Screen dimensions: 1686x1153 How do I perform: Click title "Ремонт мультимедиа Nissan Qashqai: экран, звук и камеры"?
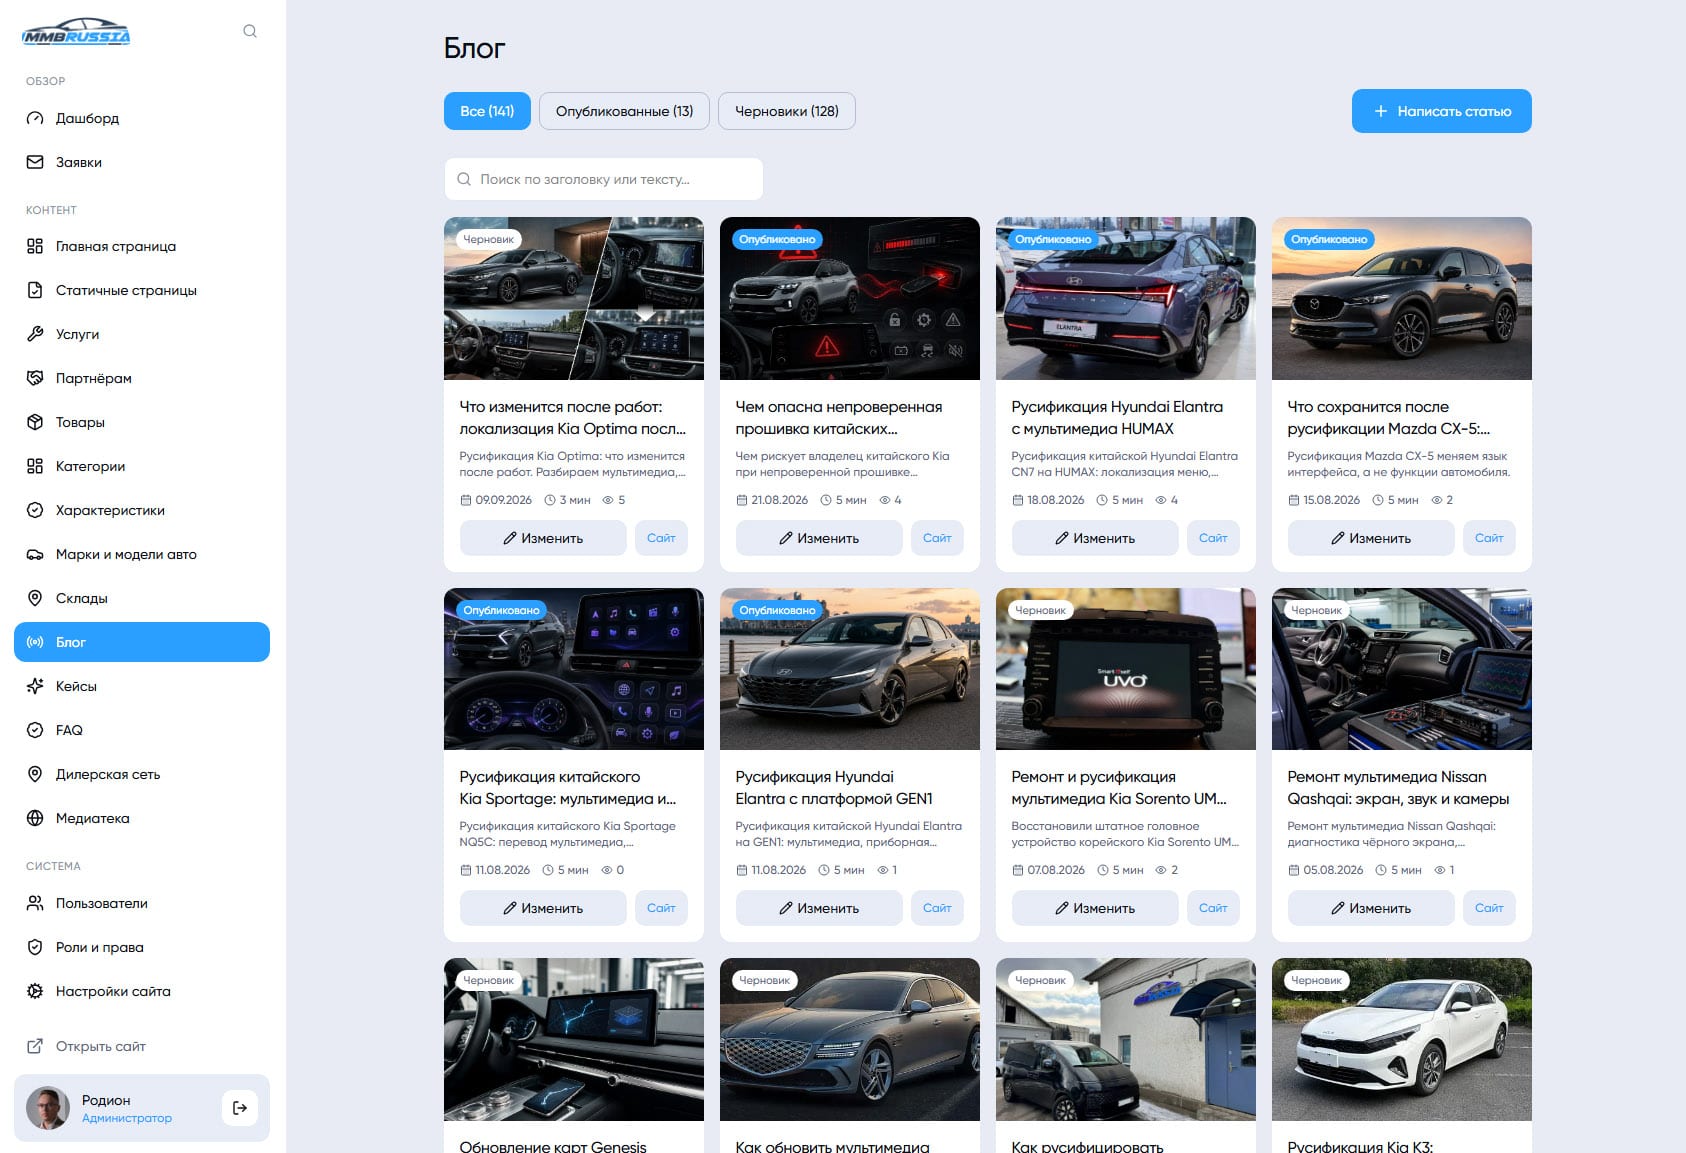(x=1398, y=788)
